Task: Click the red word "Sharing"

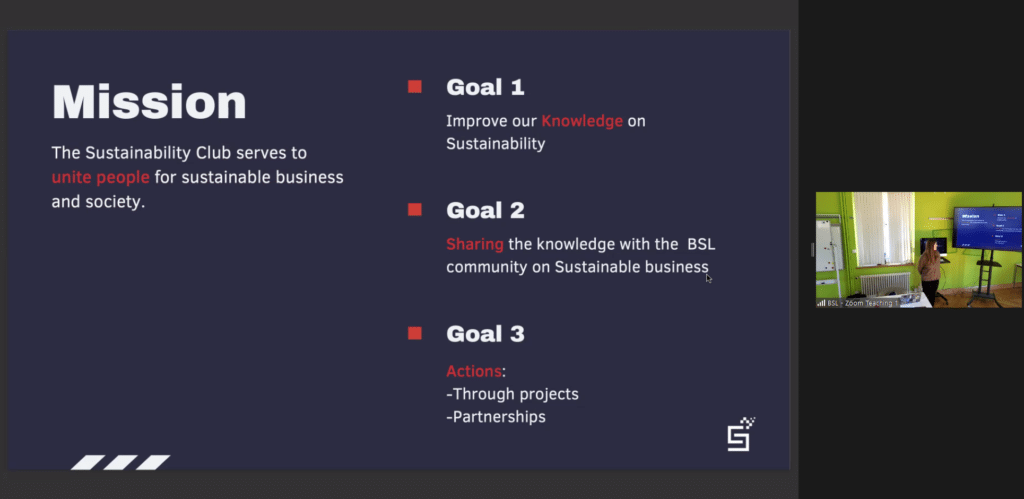Action: [x=475, y=244]
